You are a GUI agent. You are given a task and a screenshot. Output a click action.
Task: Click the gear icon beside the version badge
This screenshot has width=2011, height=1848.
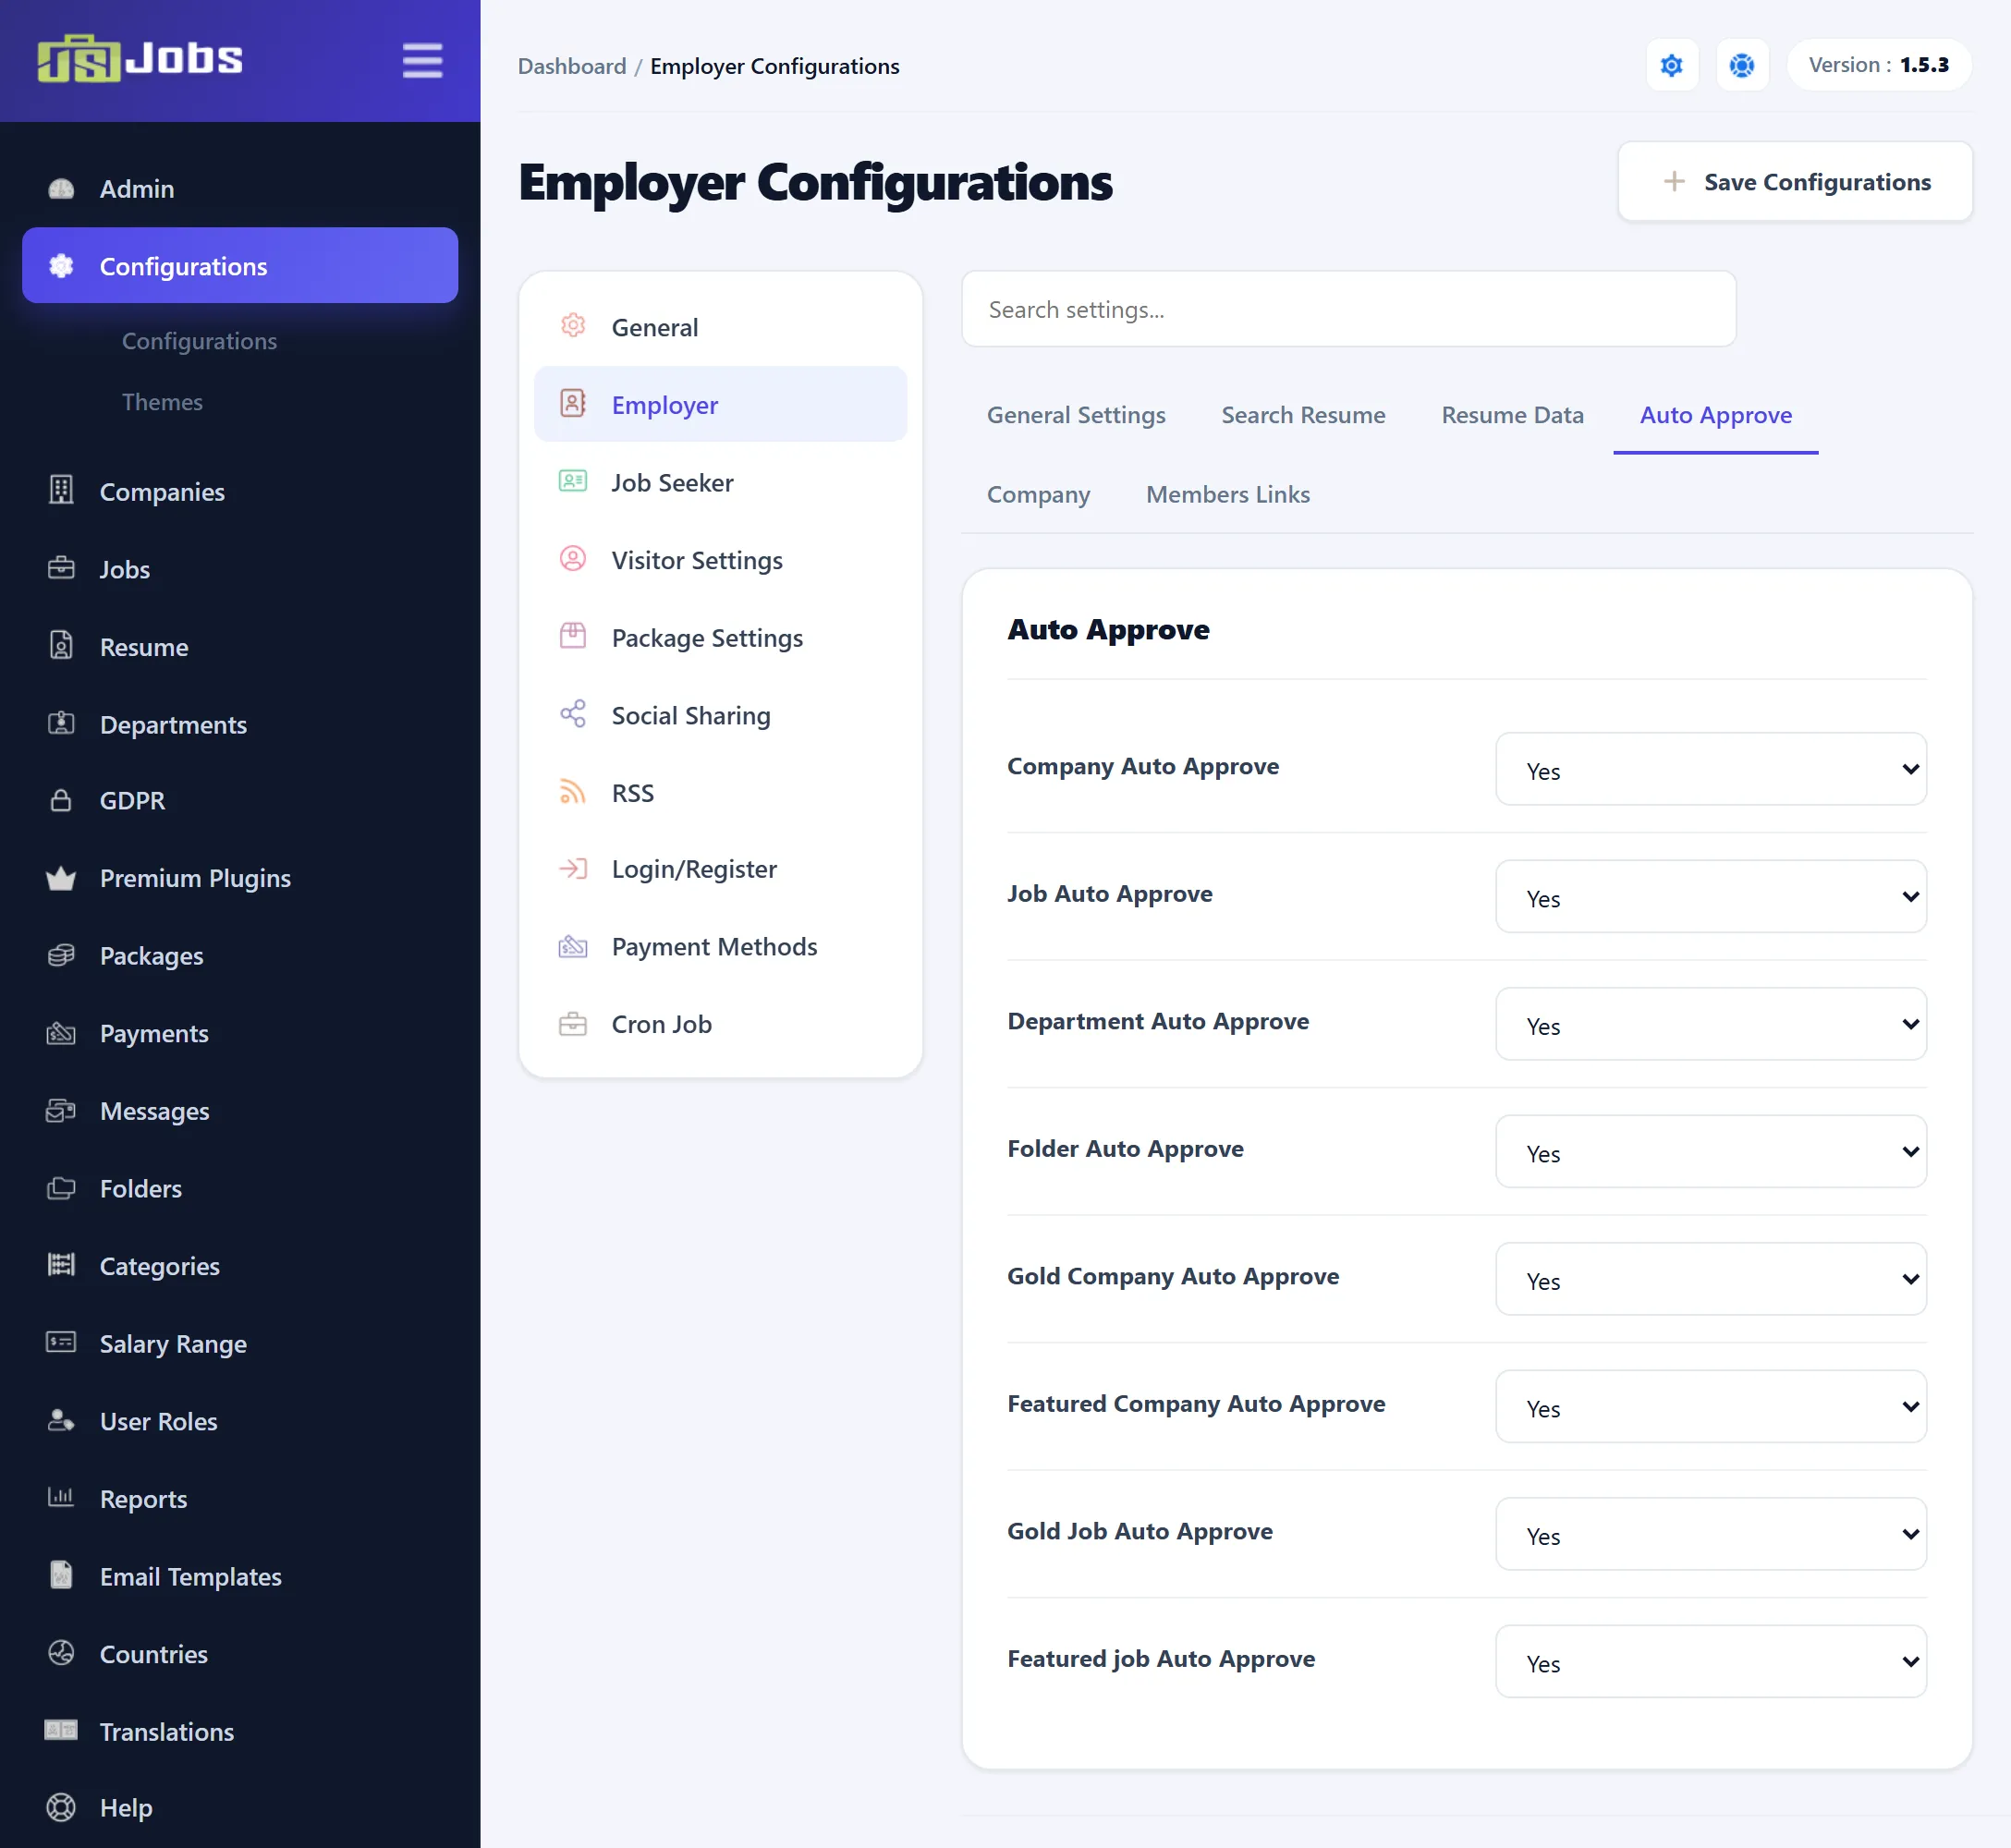pos(1671,65)
